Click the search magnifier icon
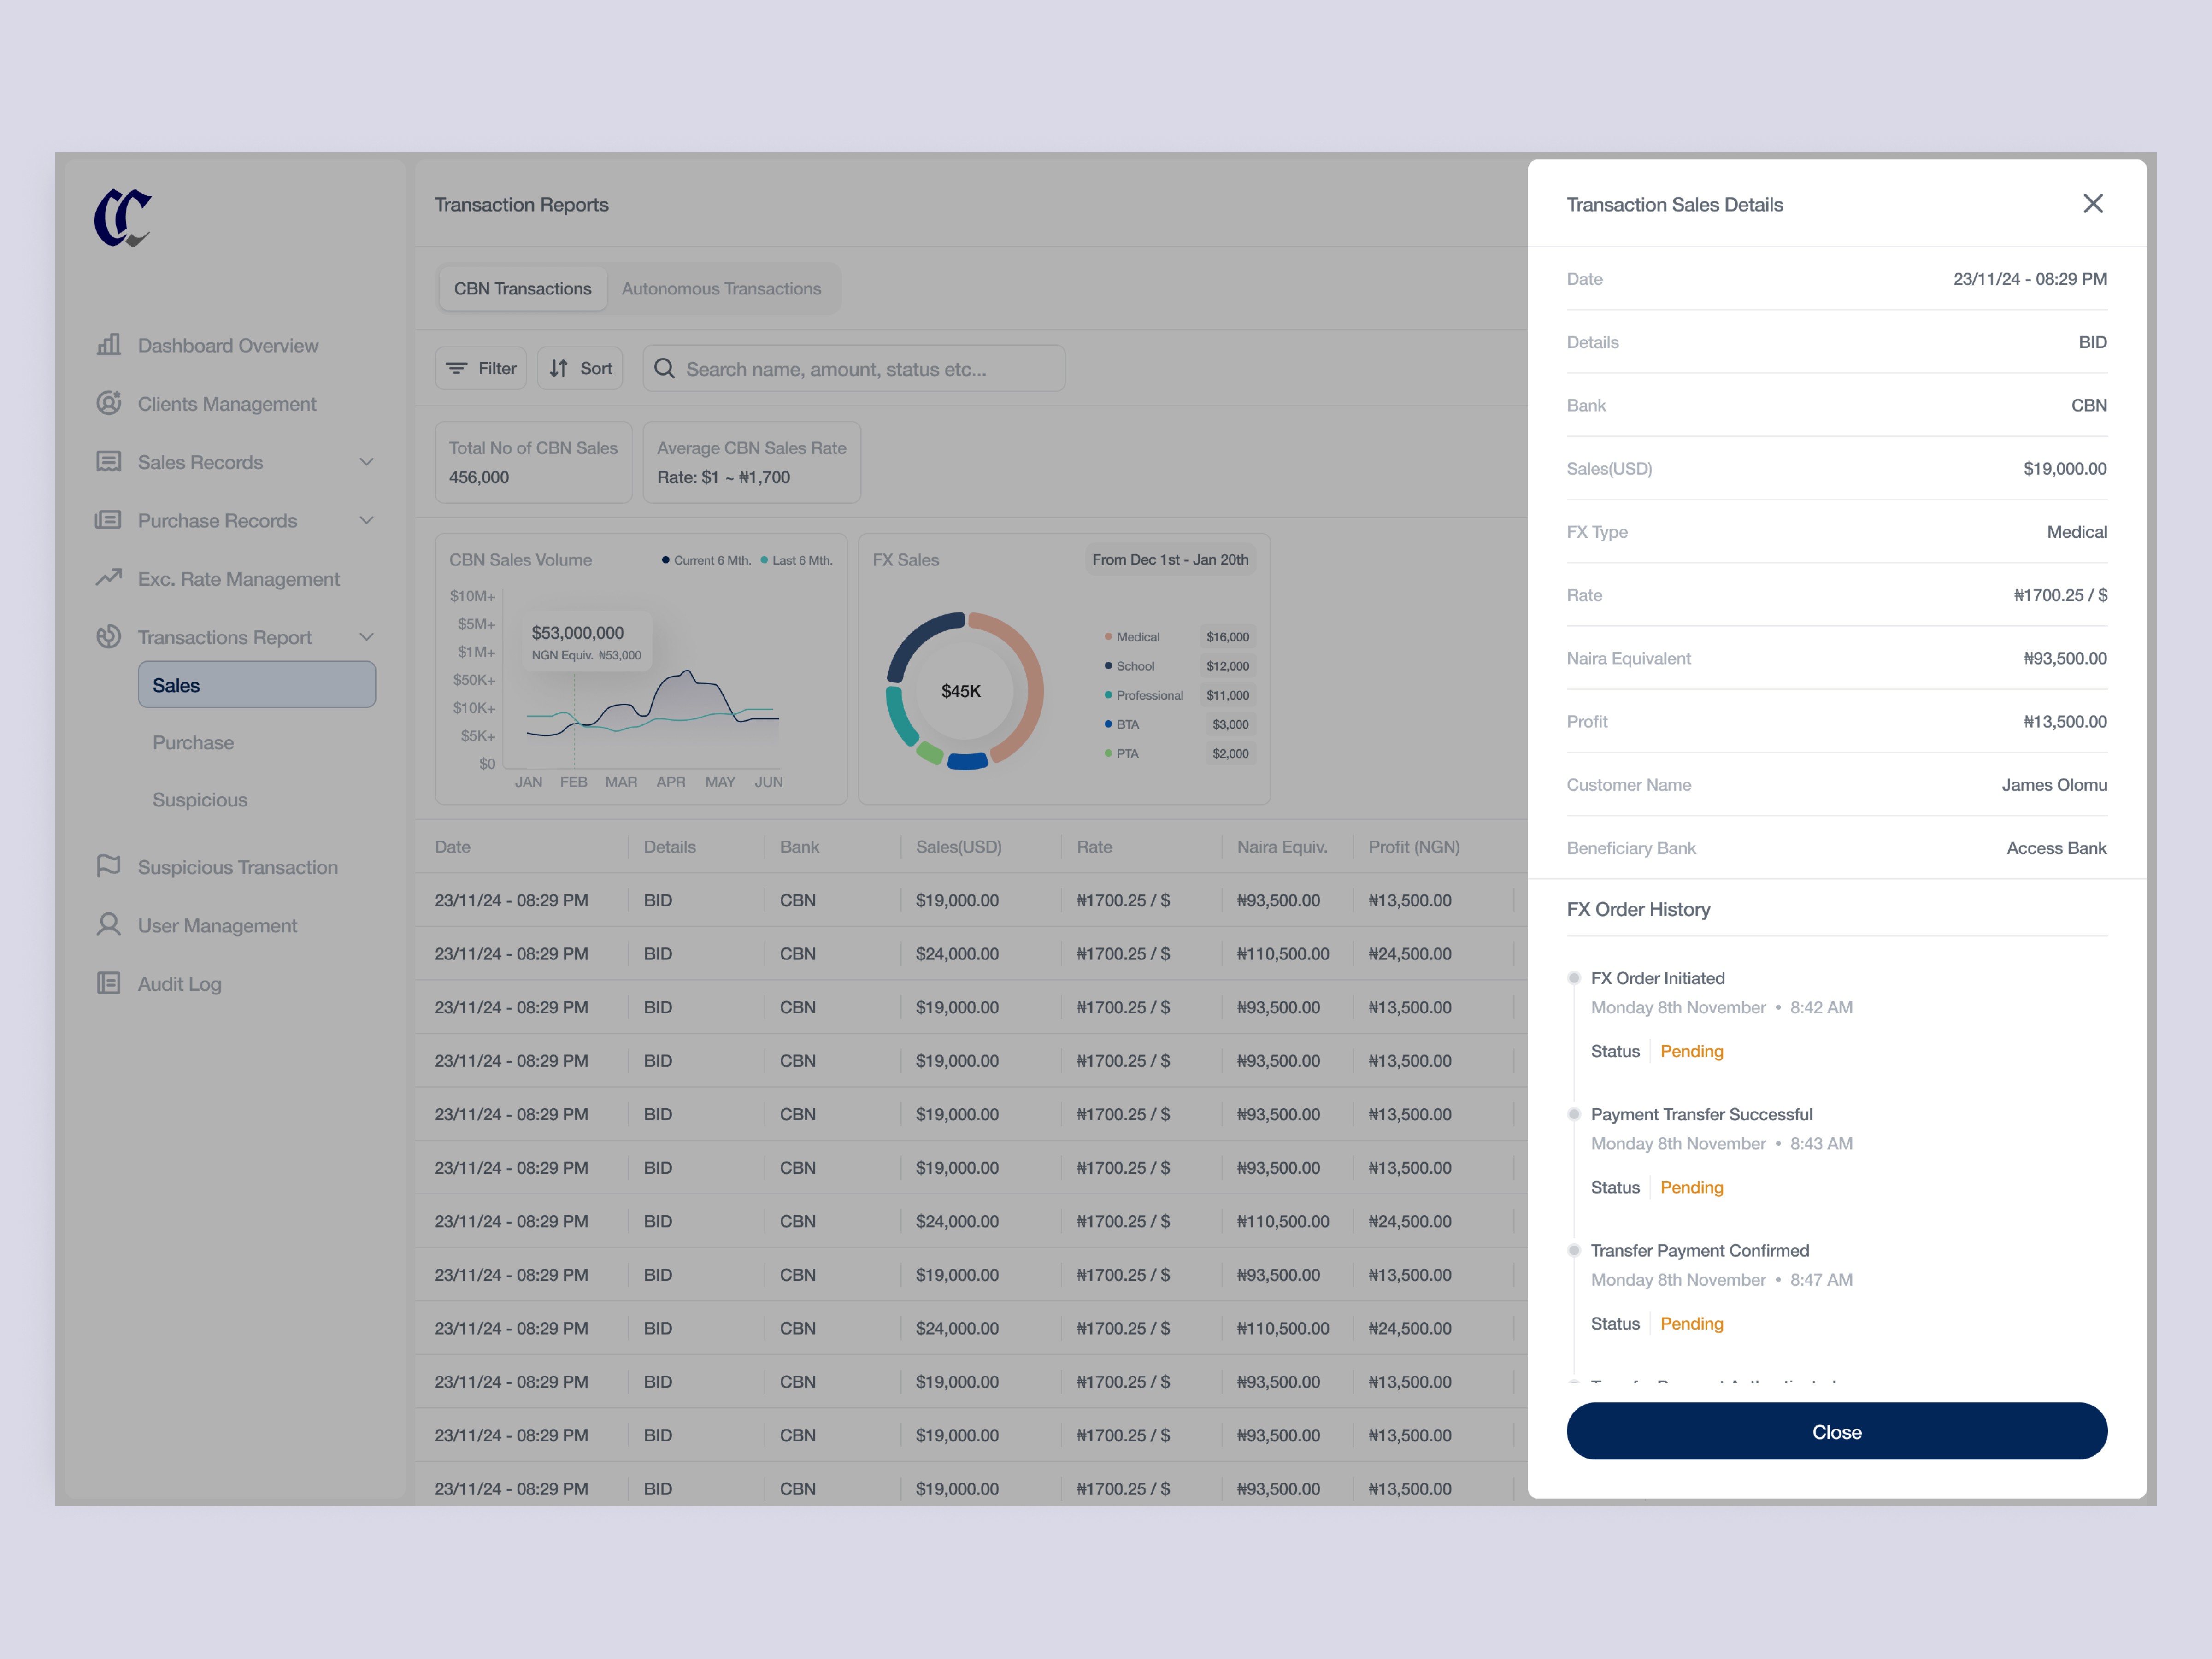2212x1659 pixels. (x=664, y=369)
